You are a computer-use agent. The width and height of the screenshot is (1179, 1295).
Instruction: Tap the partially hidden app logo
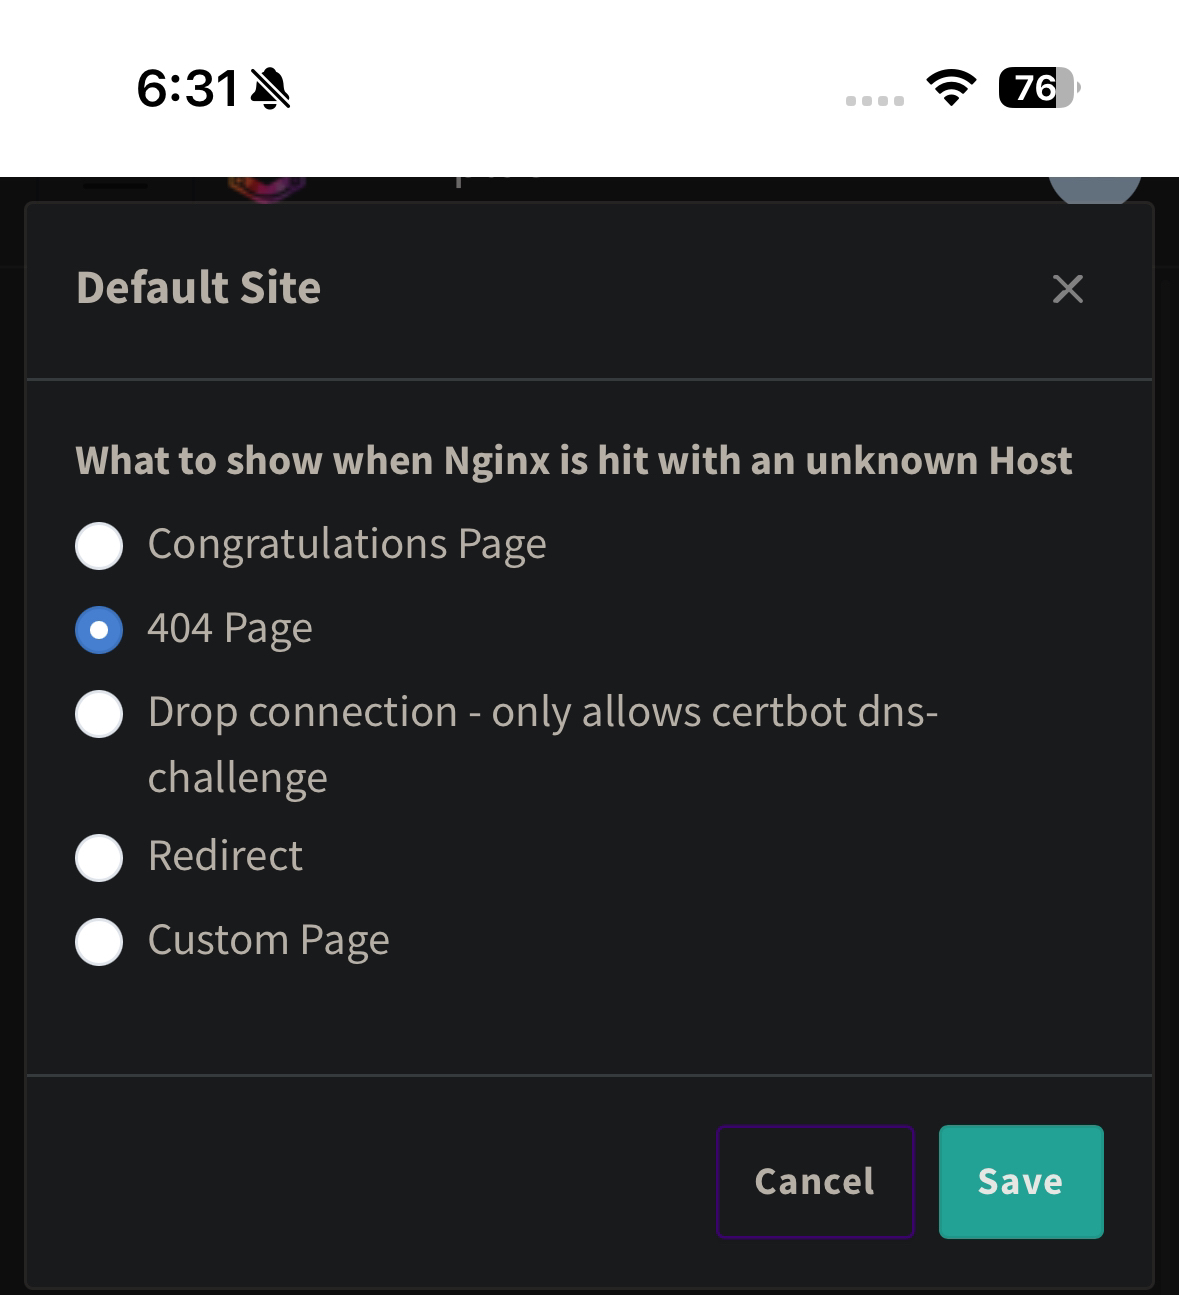coord(266,188)
